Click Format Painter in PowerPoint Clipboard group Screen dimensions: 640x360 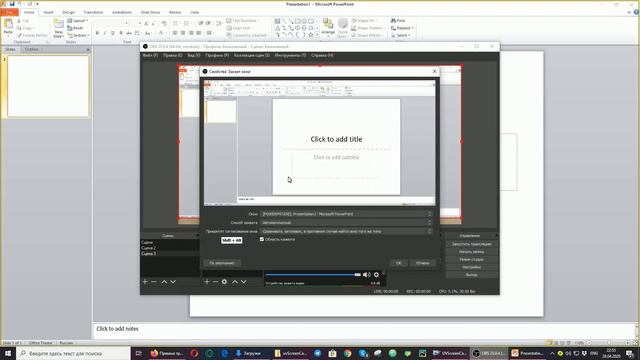click(x=32, y=36)
